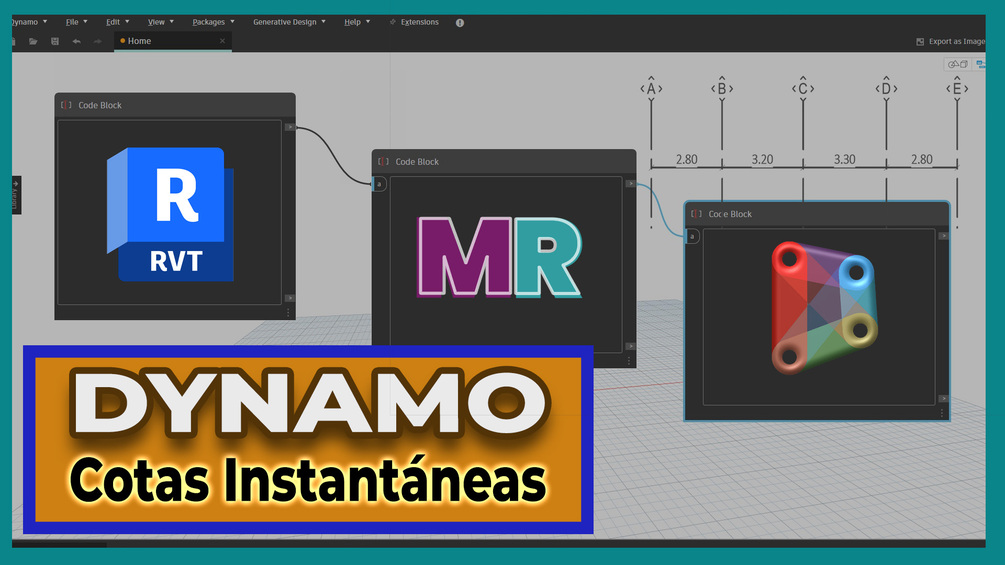This screenshot has height=565, width=1005.
Task: Click the RVT Code Block title
Action: point(99,105)
